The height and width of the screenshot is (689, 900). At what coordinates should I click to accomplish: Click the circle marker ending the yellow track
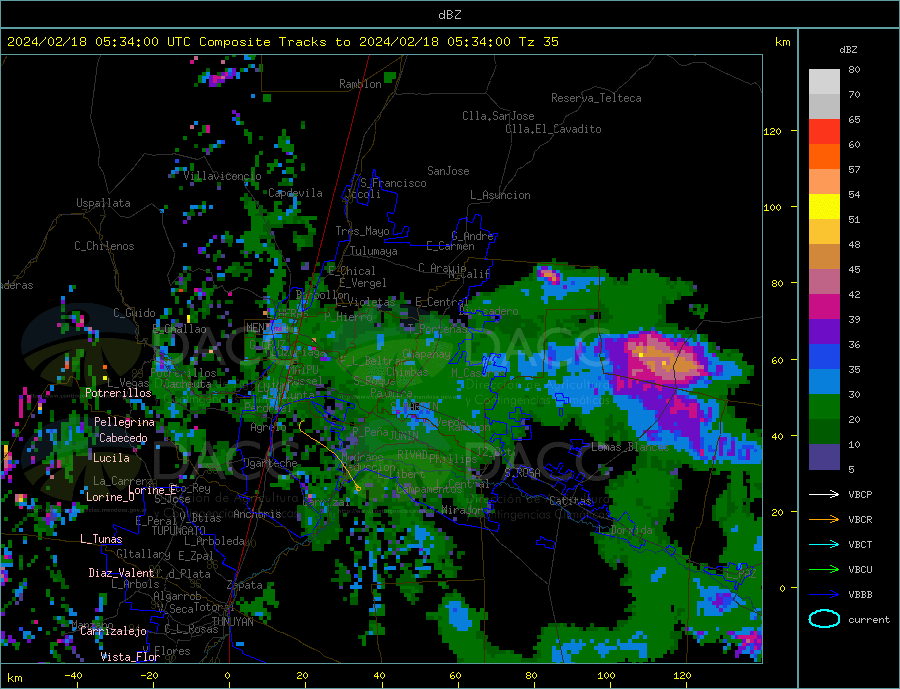(x=358, y=489)
